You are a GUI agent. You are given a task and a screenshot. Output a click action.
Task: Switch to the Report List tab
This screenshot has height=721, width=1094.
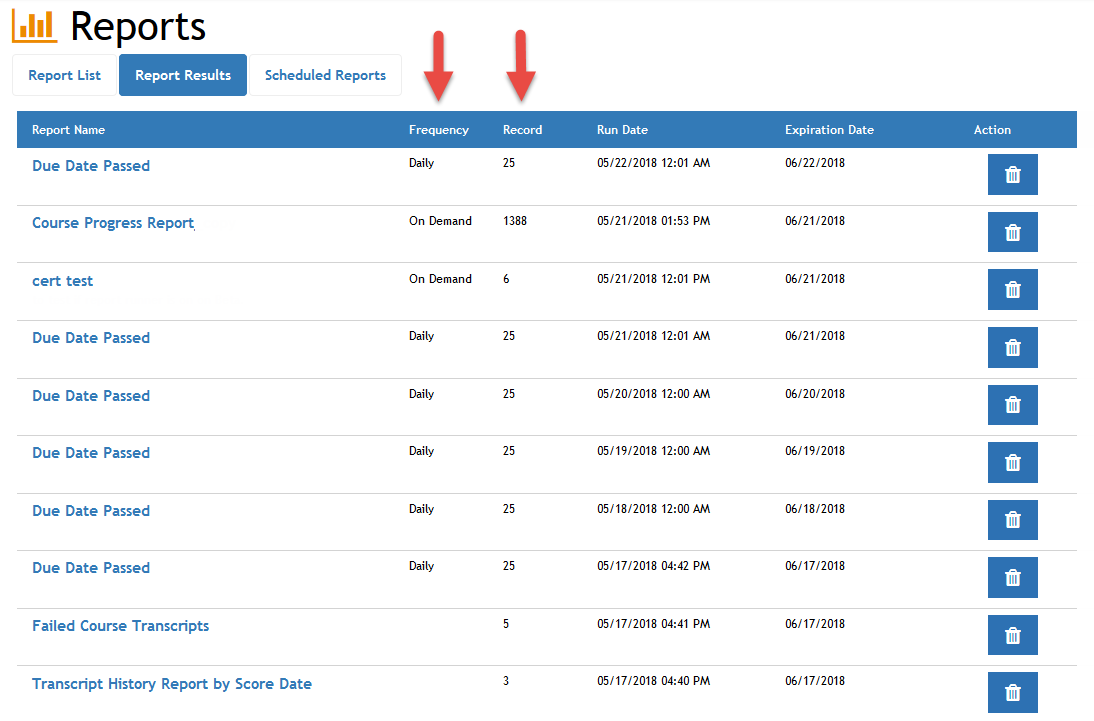(65, 75)
